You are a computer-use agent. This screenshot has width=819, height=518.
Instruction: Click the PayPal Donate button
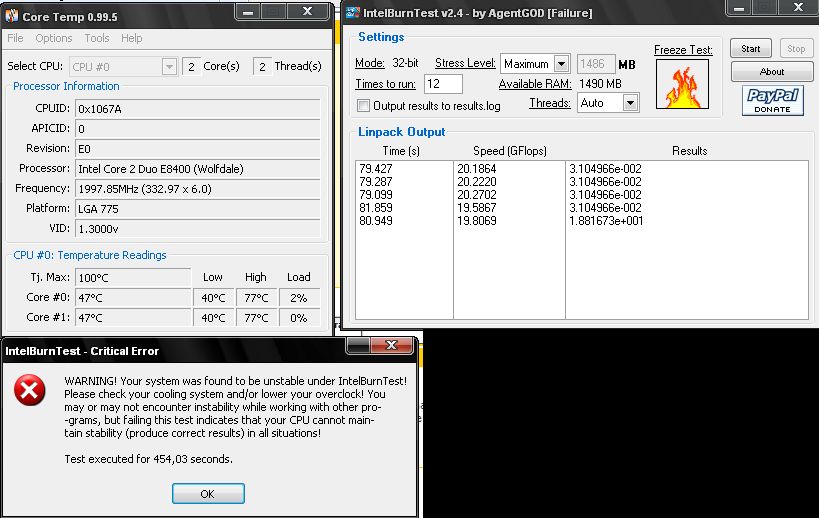click(772, 100)
